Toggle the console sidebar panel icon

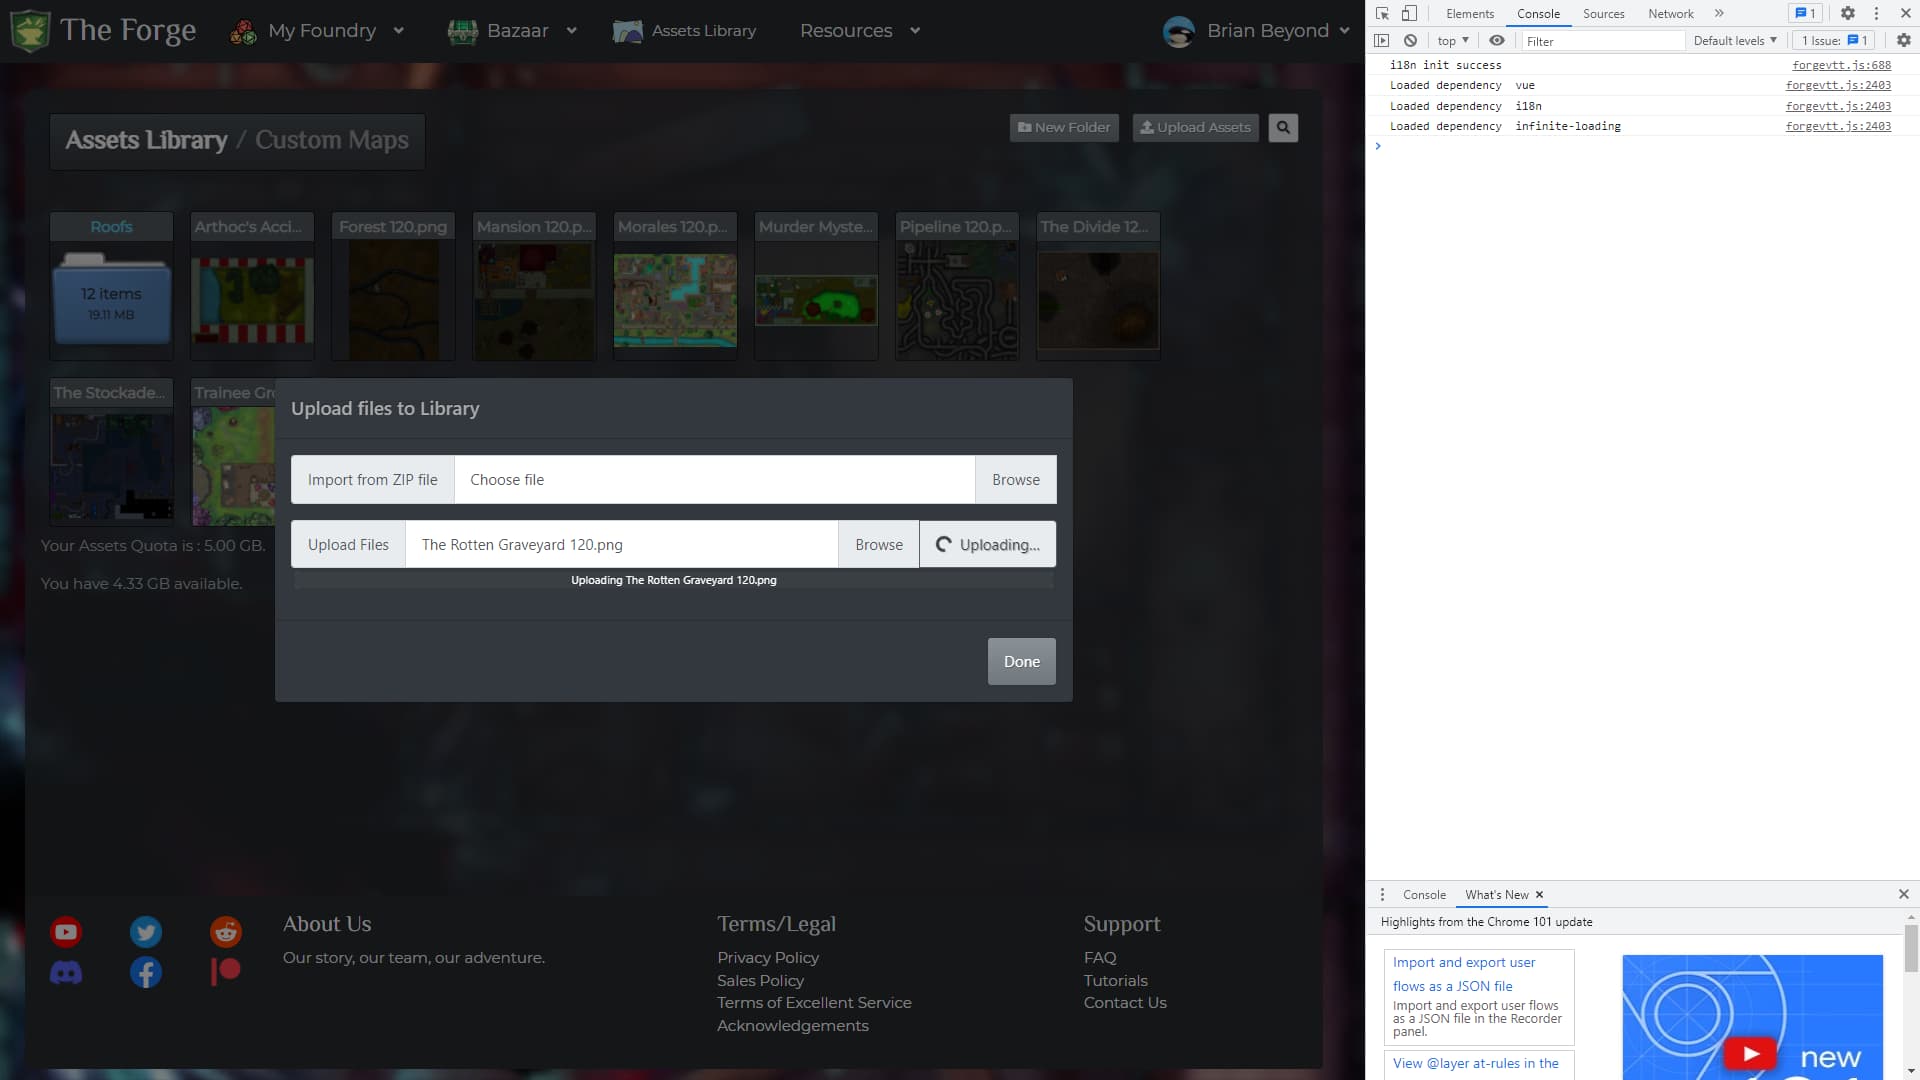[1382, 41]
